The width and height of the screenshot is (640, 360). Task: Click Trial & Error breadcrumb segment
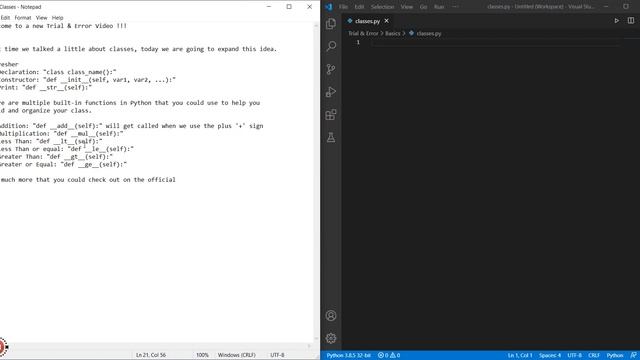point(363,33)
